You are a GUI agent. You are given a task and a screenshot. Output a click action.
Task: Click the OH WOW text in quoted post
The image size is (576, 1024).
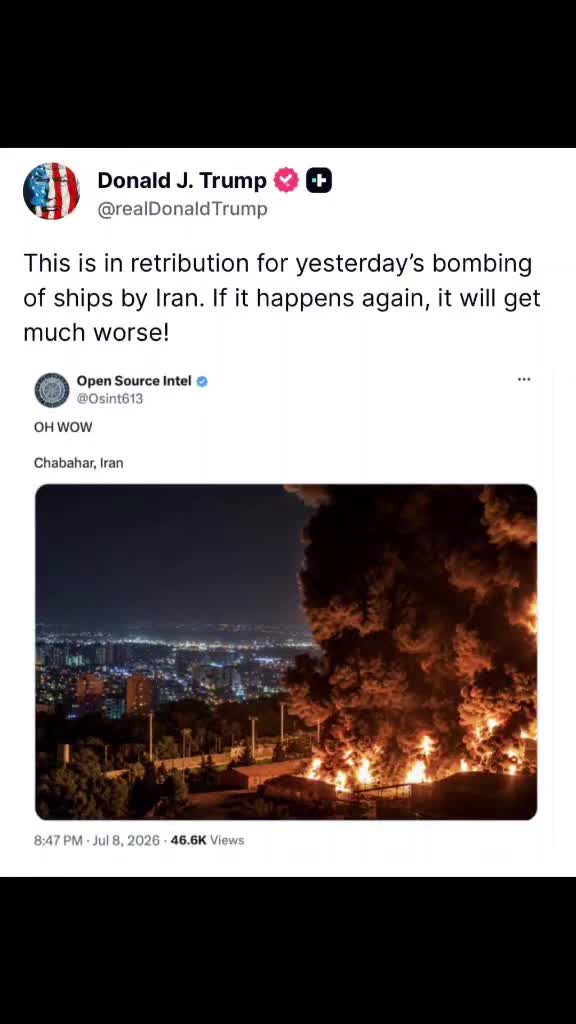(63, 428)
